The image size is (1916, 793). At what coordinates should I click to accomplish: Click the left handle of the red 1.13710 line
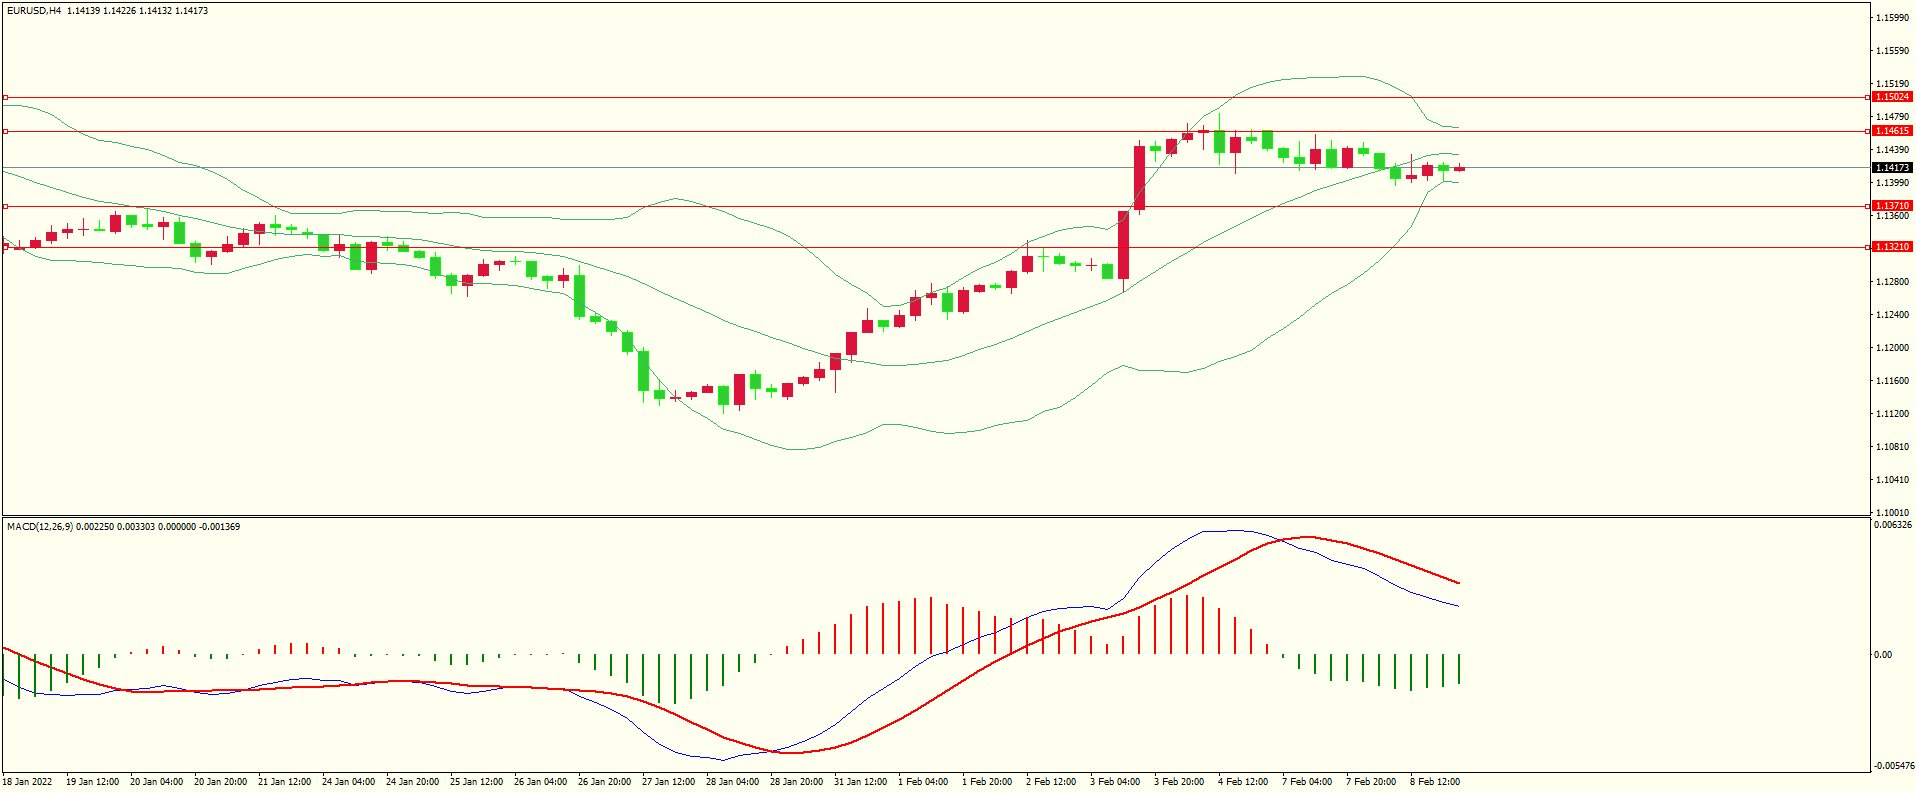(5, 206)
